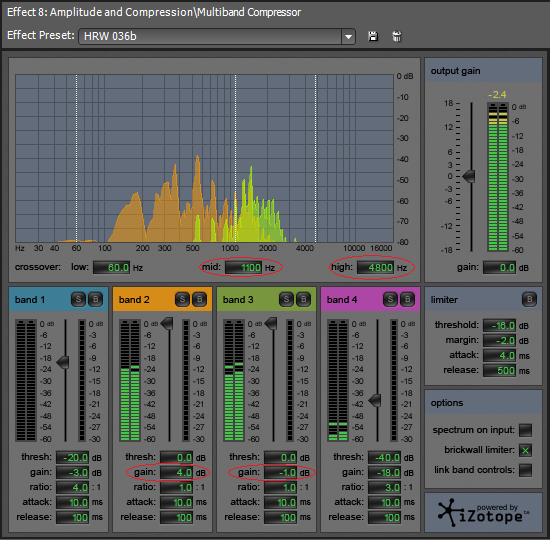Click the iZotope logo
Image resolution: width=550 pixels, height=540 pixels.
[483, 513]
